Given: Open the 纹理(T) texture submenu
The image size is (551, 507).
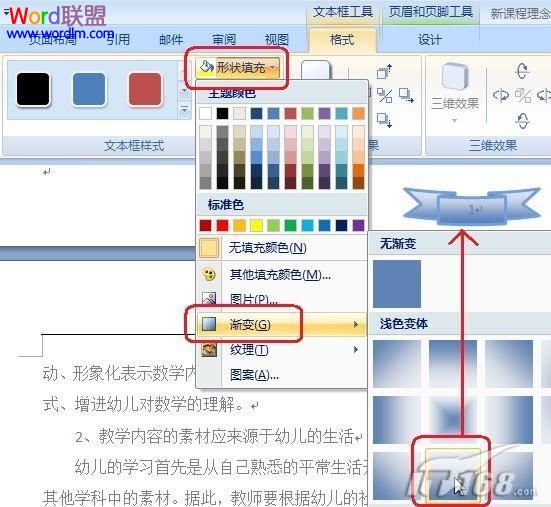Looking at the screenshot, I should coord(282,350).
